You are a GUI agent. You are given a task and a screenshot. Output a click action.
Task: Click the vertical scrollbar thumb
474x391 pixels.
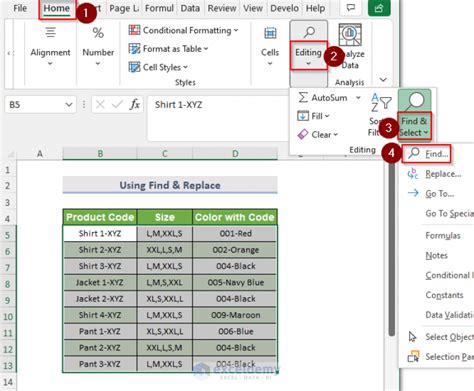click(392, 248)
